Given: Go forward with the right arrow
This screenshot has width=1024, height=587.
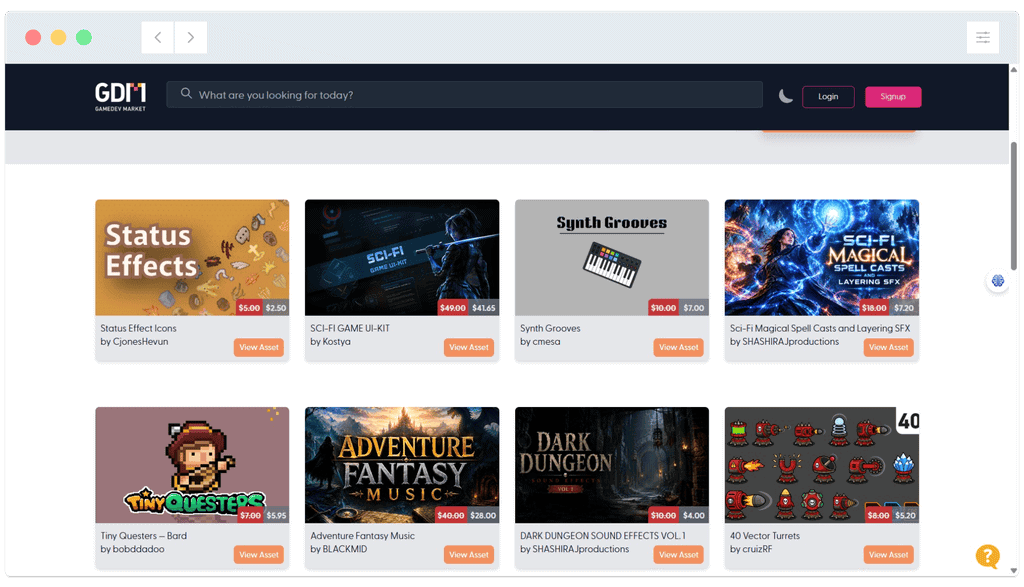Looking at the screenshot, I should point(191,37).
